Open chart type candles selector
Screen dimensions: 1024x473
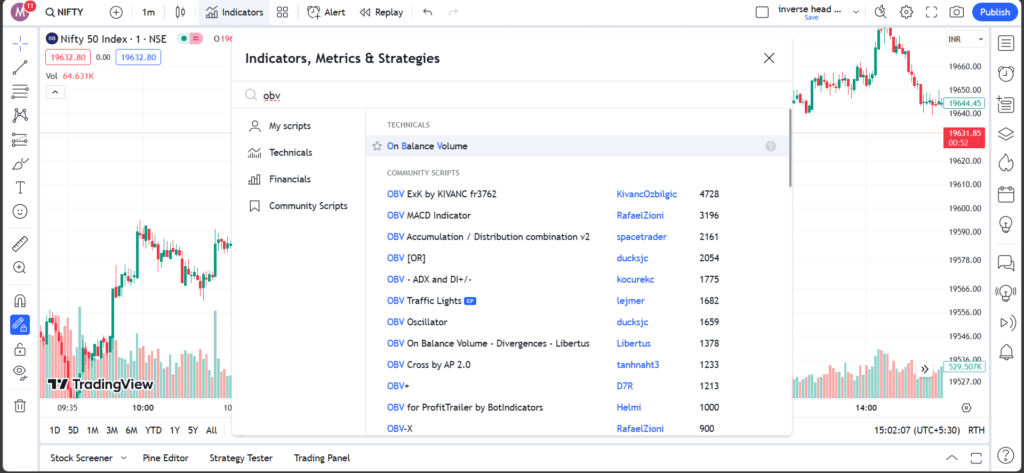[181, 12]
